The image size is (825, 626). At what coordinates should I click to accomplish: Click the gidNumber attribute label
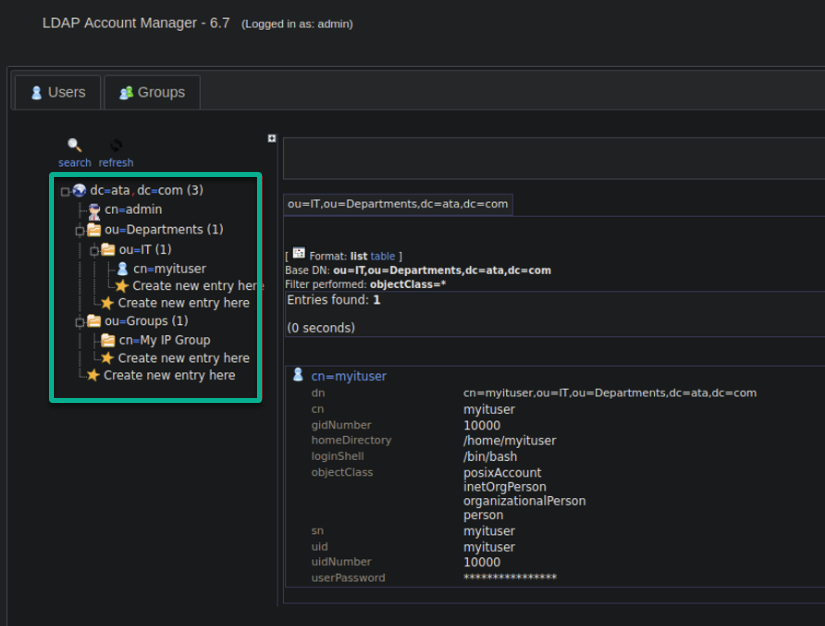(341, 425)
